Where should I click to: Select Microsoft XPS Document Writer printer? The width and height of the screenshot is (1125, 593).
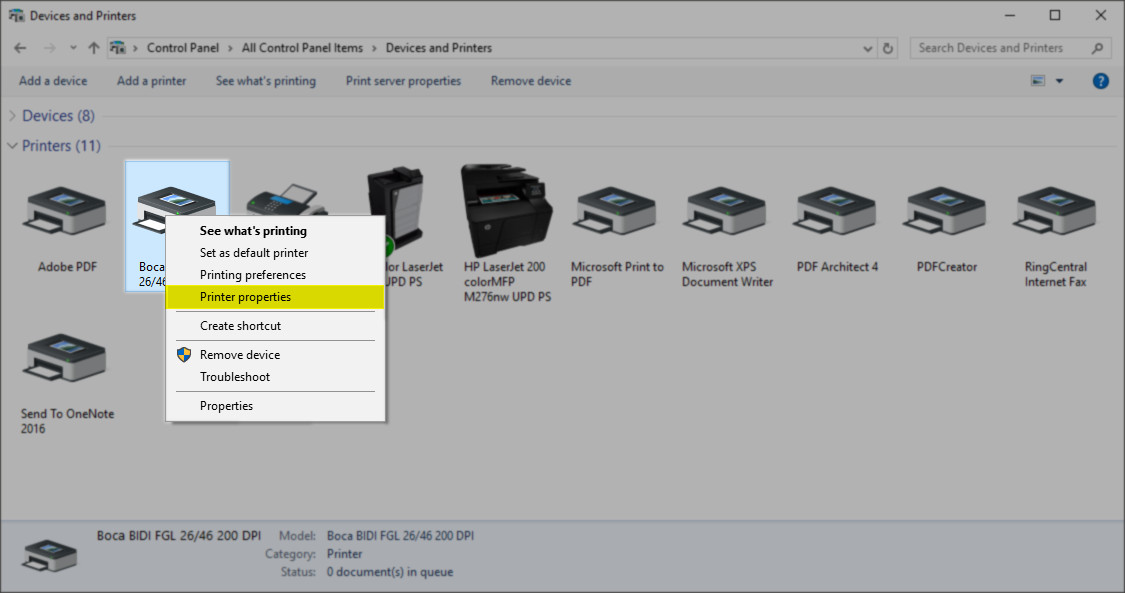tap(726, 211)
